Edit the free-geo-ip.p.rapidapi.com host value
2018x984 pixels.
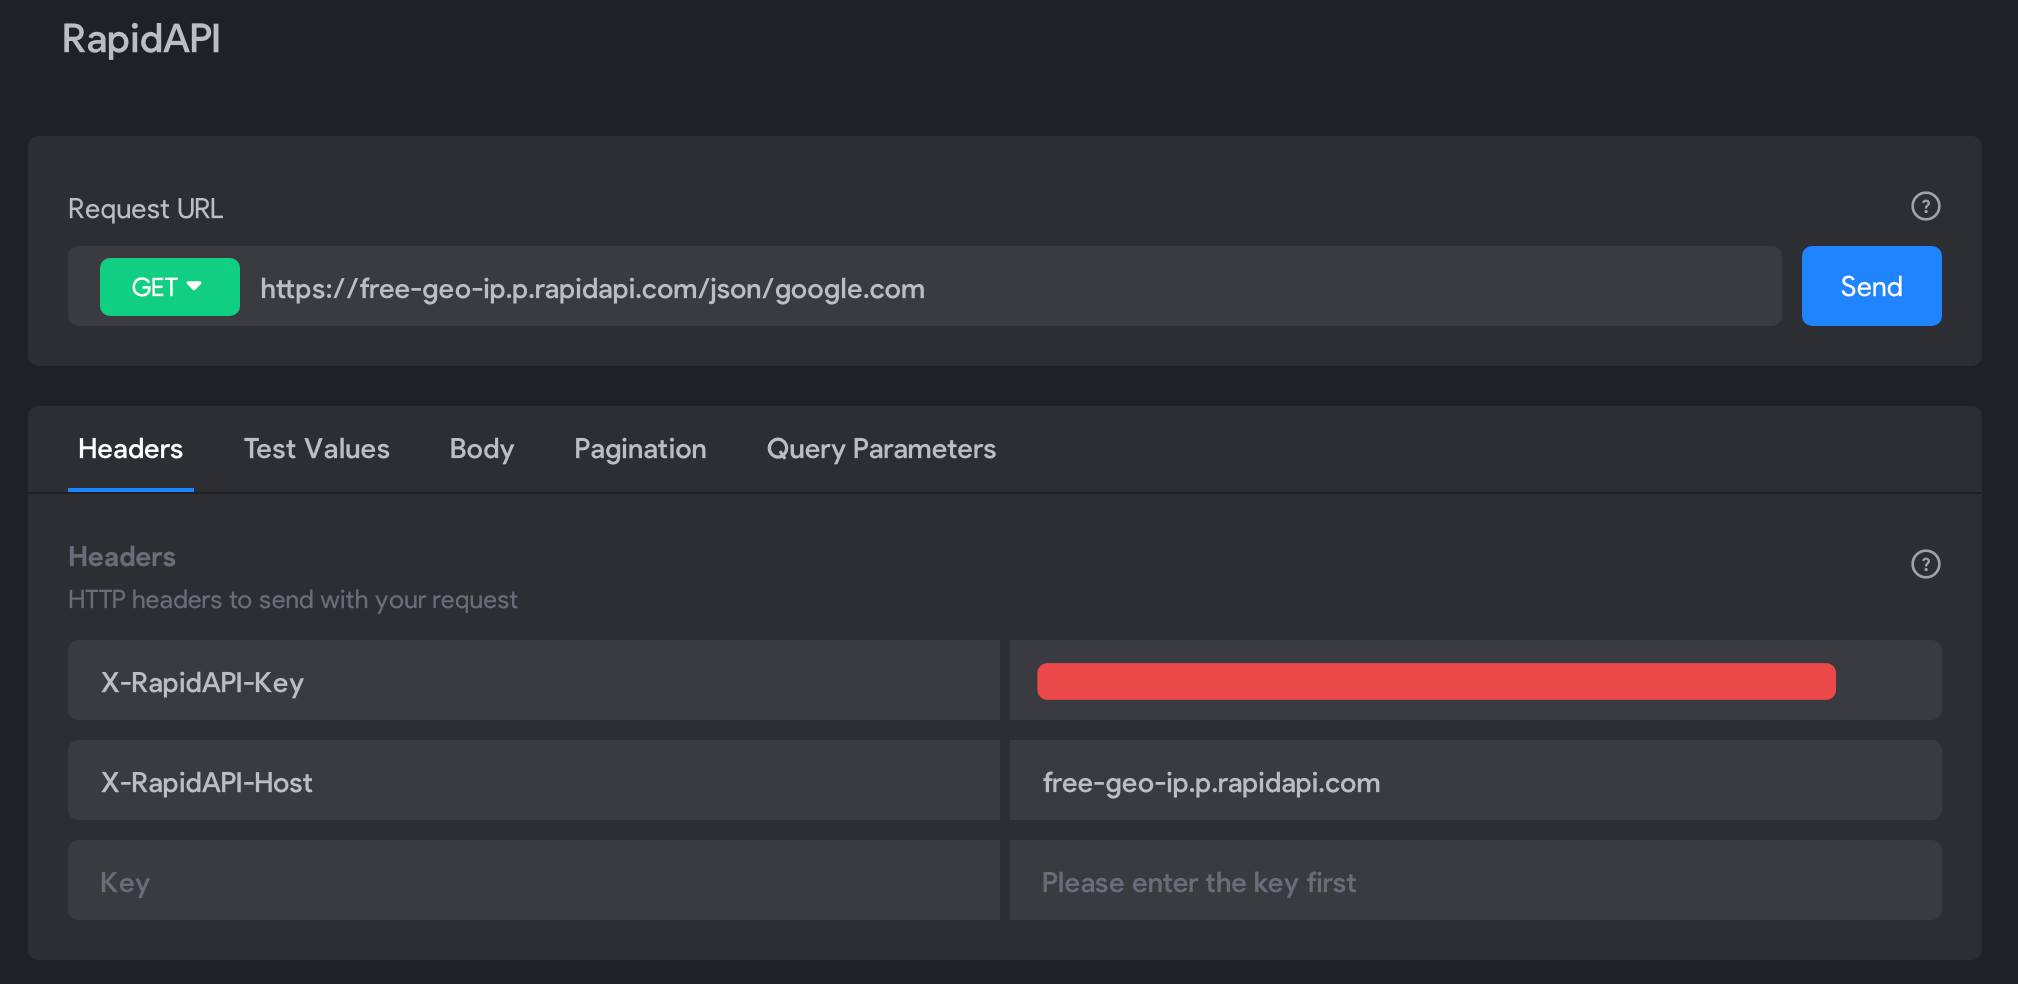[x=1476, y=780]
